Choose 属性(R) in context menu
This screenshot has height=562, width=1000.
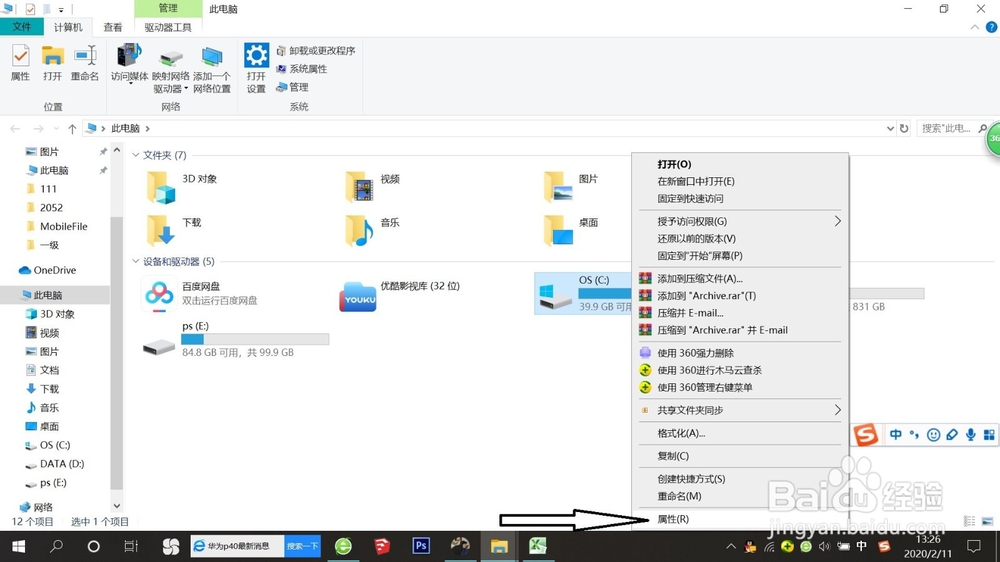pyautogui.click(x=740, y=519)
